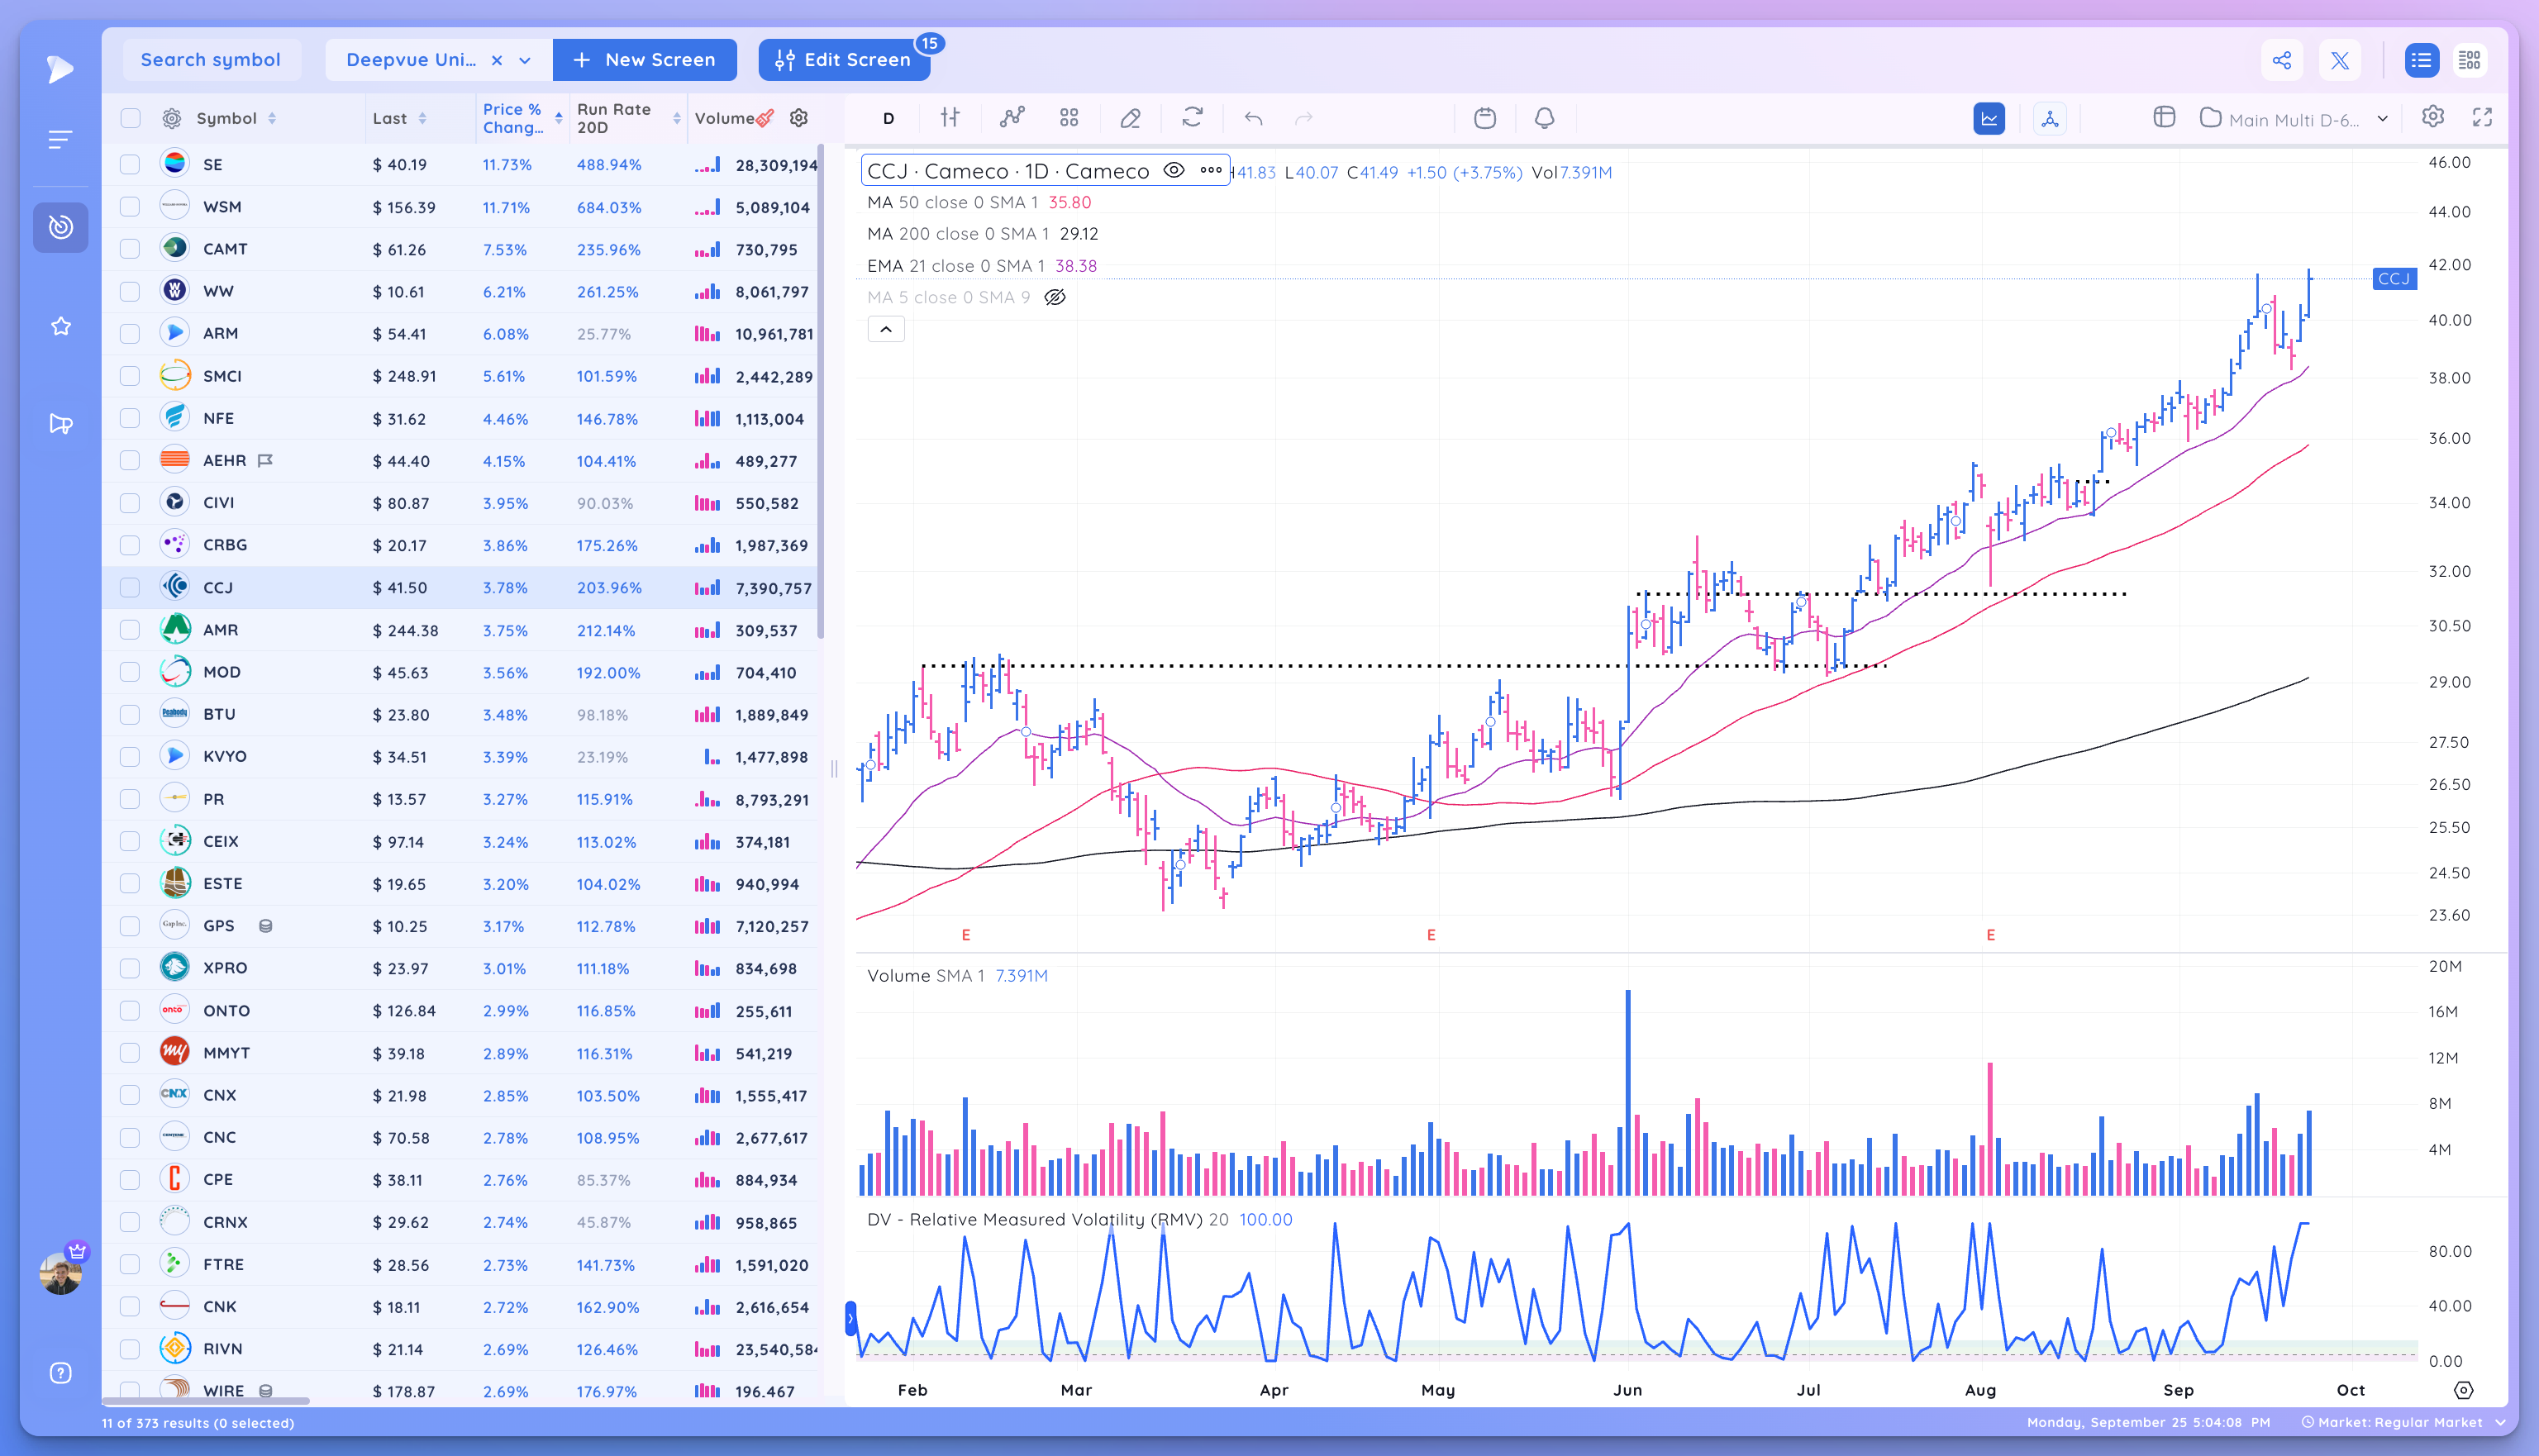Click the X (Twitter) share icon
Screen dimensions: 2539x1456
click(x=2340, y=60)
